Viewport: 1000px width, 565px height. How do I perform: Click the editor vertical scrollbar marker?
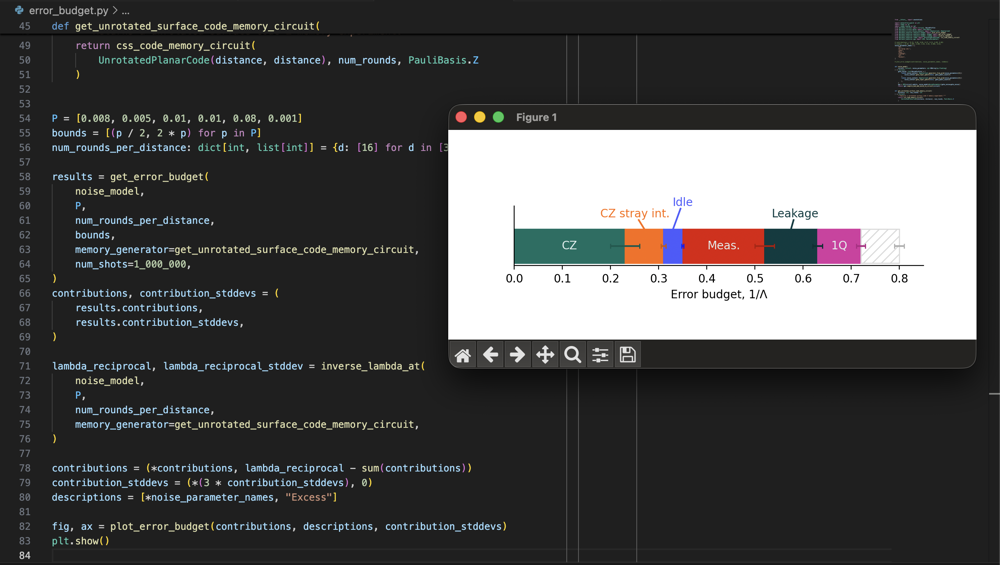994,394
